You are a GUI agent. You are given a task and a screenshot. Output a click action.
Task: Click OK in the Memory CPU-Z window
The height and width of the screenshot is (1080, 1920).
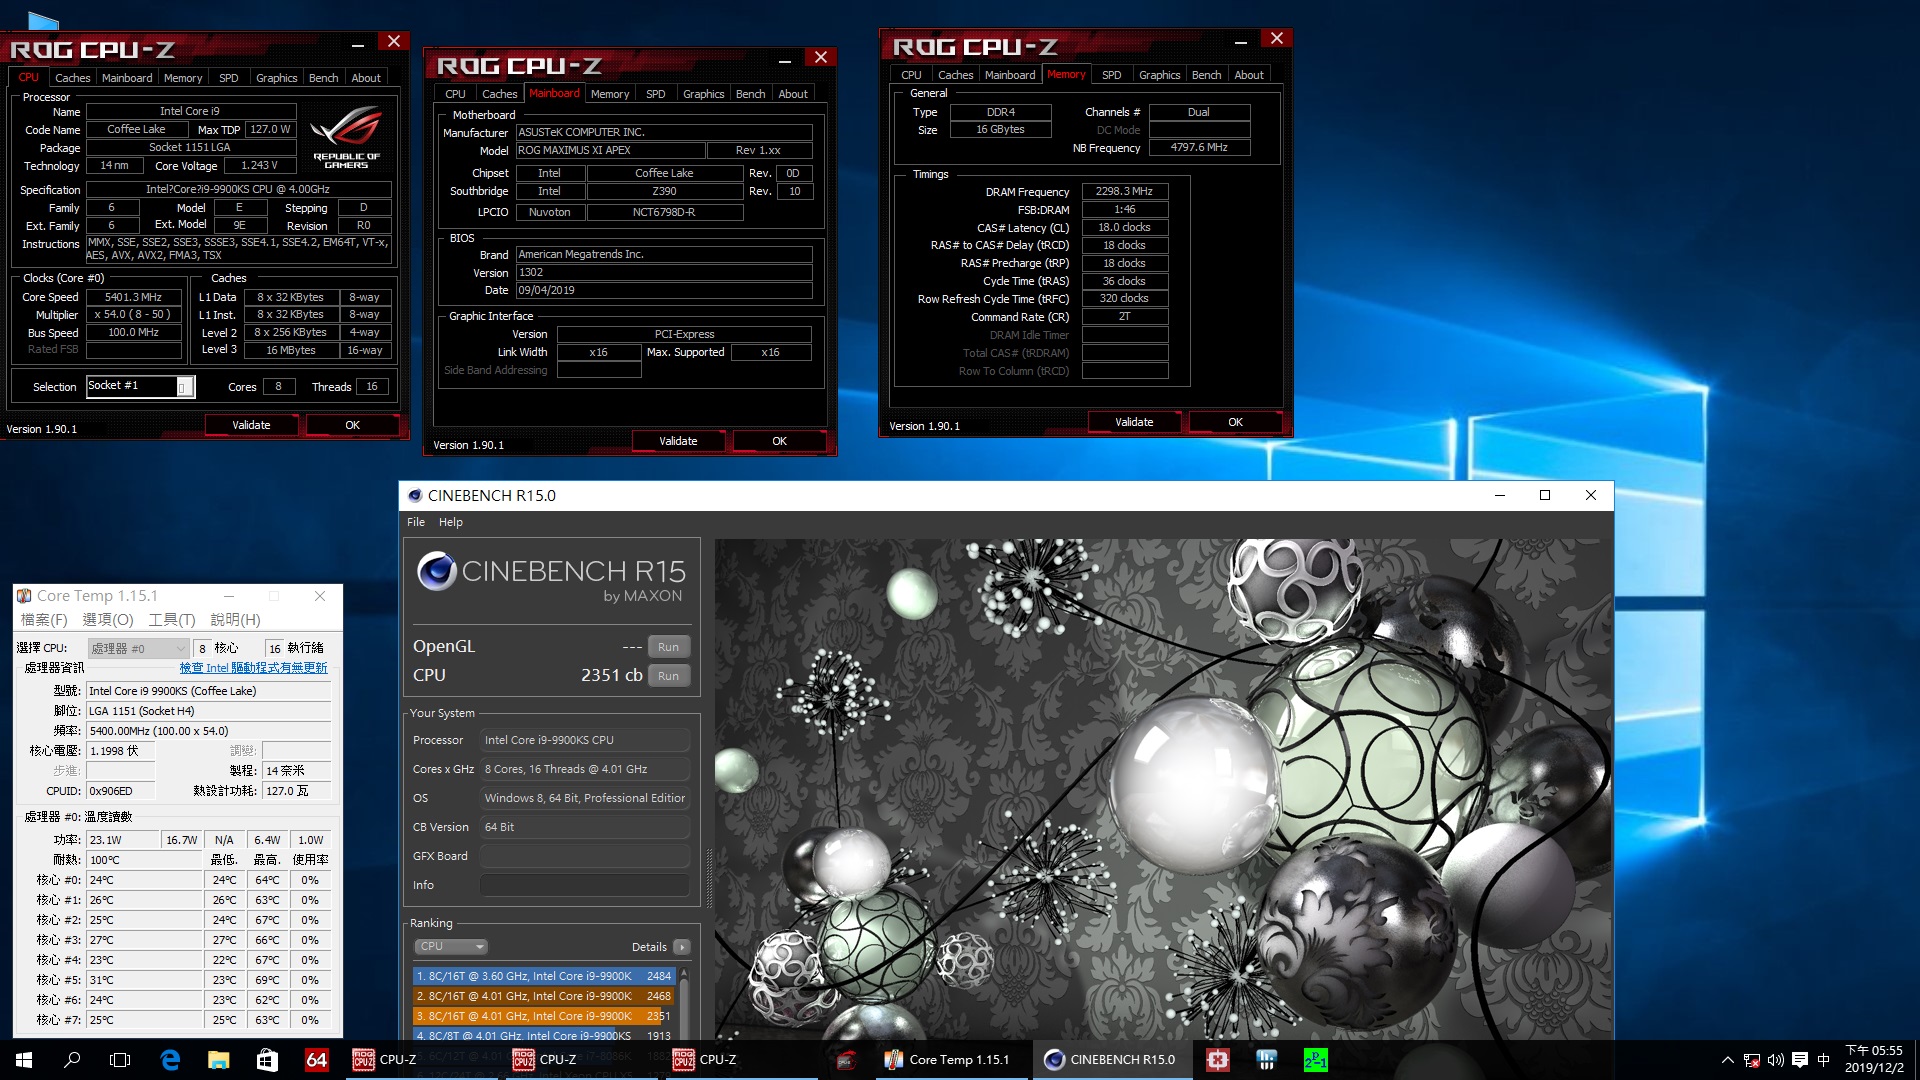coord(1235,422)
